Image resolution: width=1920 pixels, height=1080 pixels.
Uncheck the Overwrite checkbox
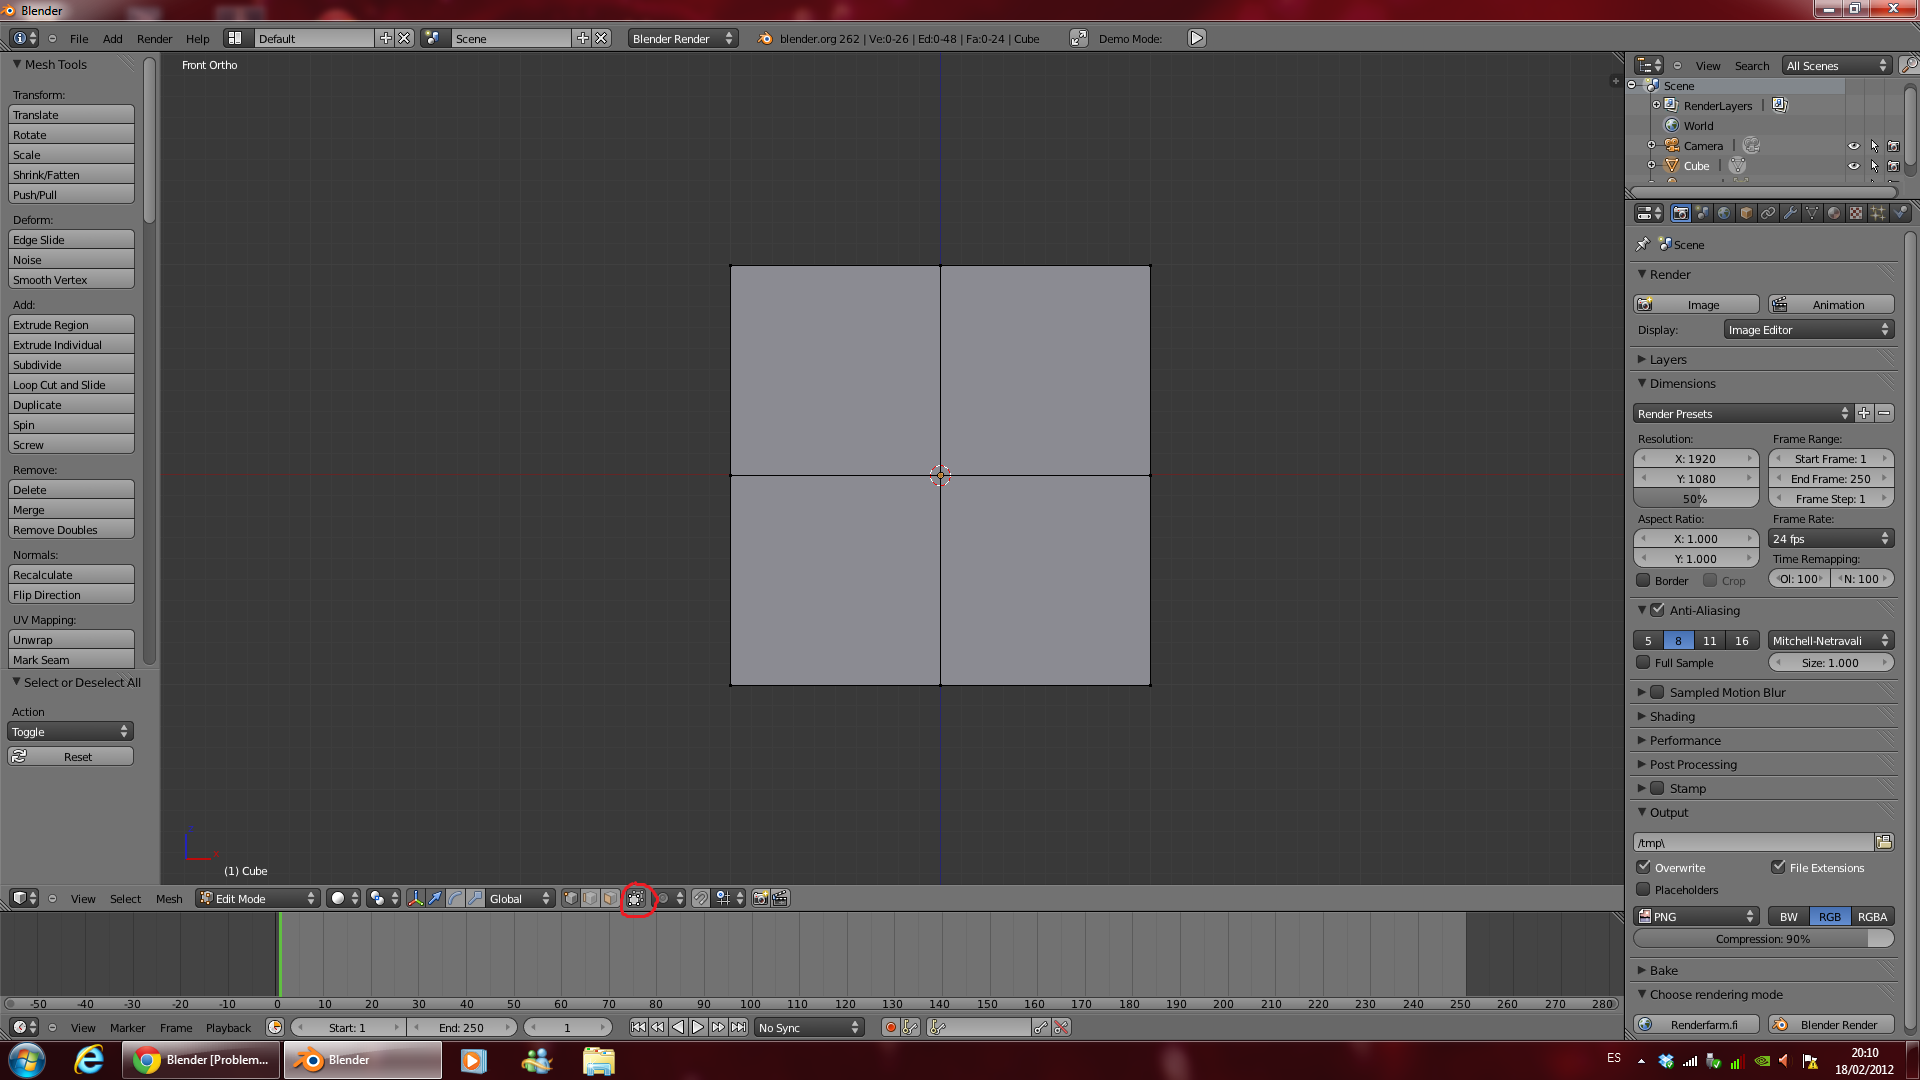click(x=1643, y=867)
